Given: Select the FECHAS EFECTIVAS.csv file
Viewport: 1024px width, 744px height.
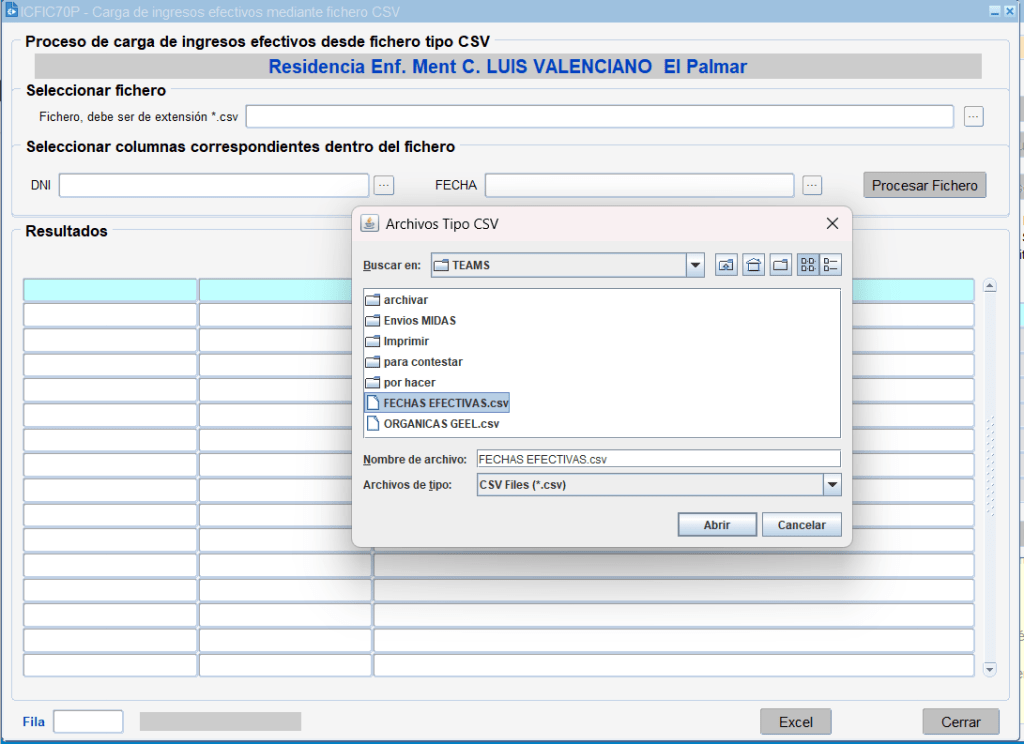Looking at the screenshot, I should pos(445,403).
